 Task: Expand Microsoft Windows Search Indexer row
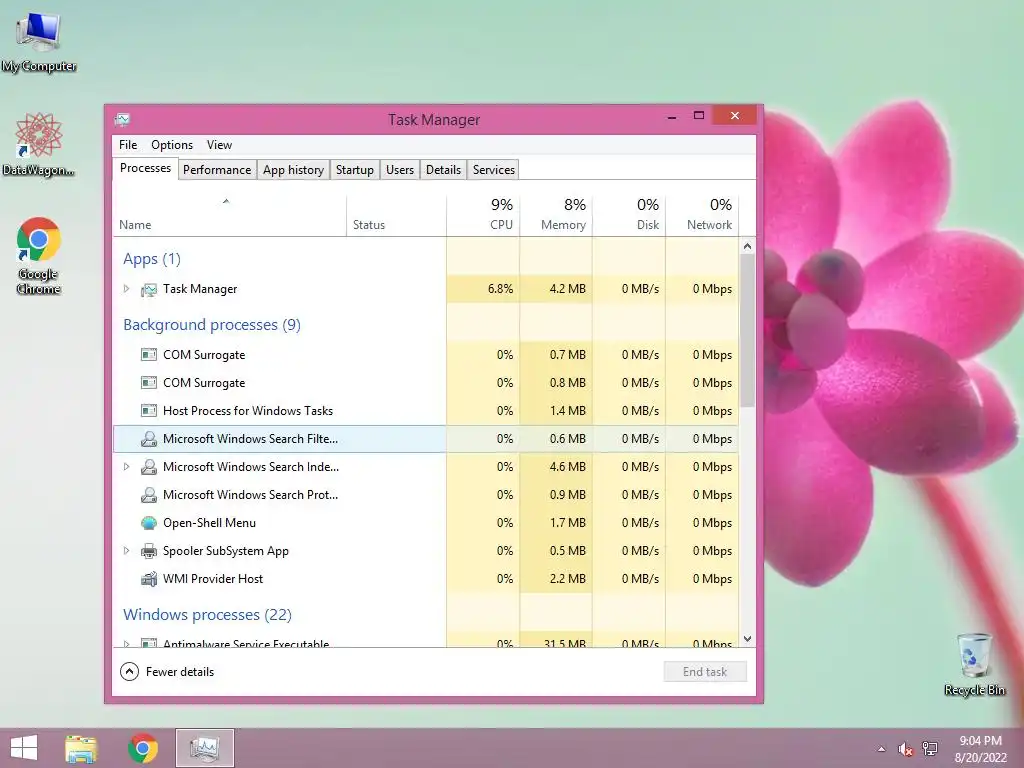pyautogui.click(x=127, y=467)
